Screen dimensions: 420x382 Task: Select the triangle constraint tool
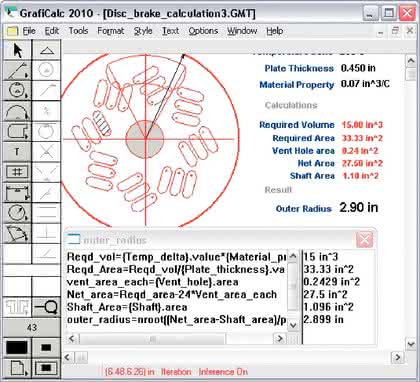(47, 51)
